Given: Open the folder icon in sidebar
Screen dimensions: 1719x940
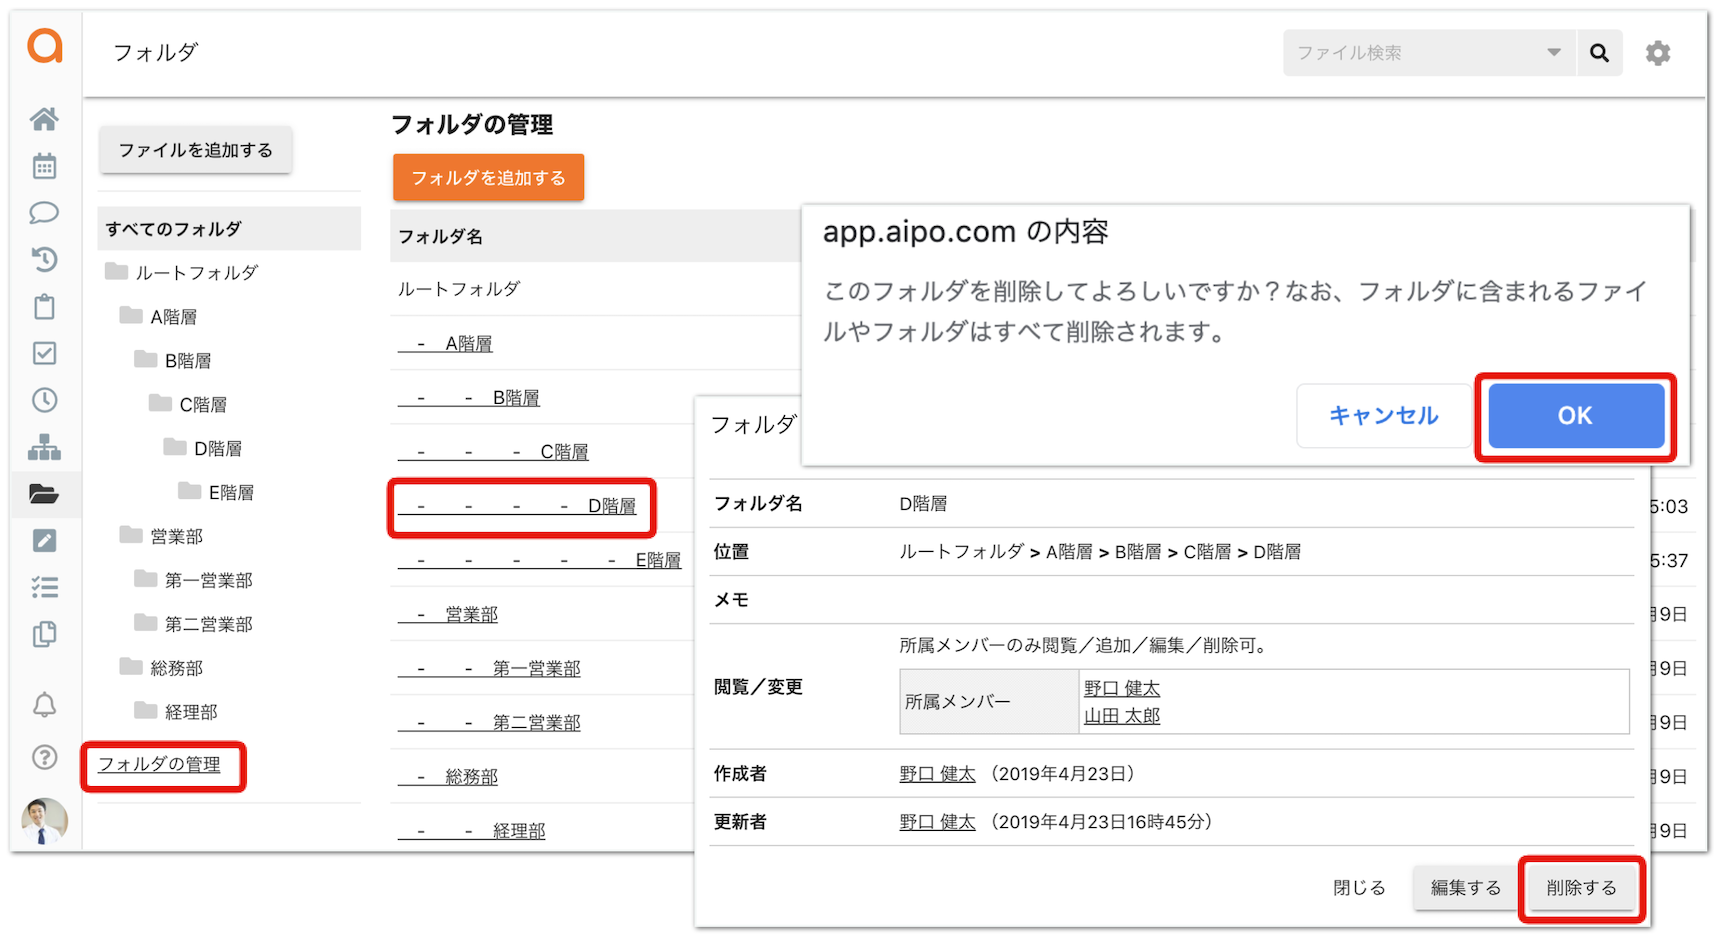Looking at the screenshot, I should click(44, 494).
